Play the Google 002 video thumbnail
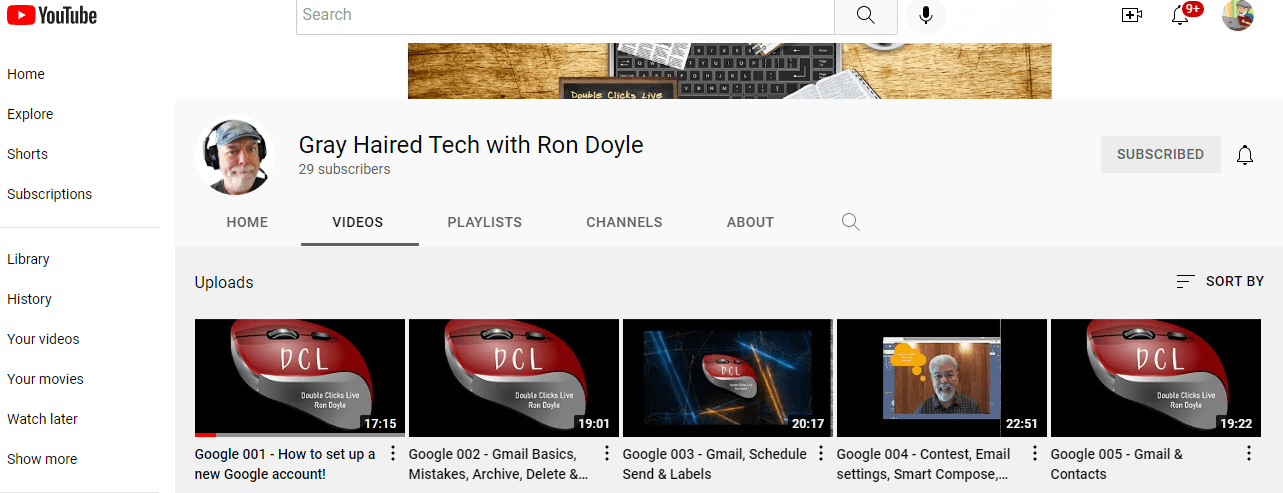Screen dimensions: 1283x493 [514, 378]
